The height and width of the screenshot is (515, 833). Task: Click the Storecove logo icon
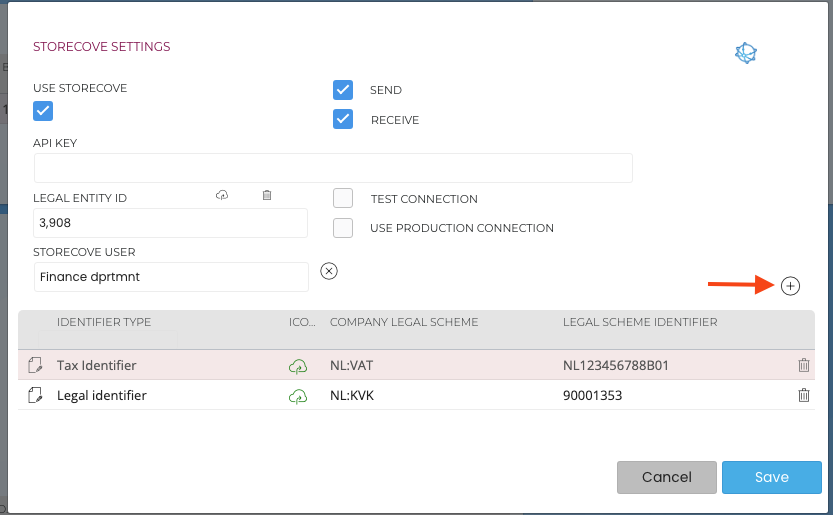pyautogui.click(x=746, y=54)
